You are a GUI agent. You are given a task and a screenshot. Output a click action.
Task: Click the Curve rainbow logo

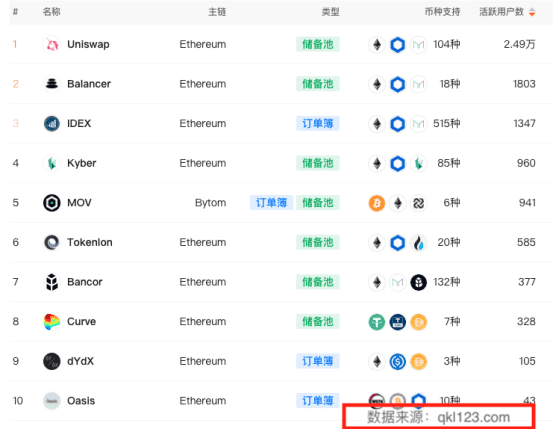(52, 322)
